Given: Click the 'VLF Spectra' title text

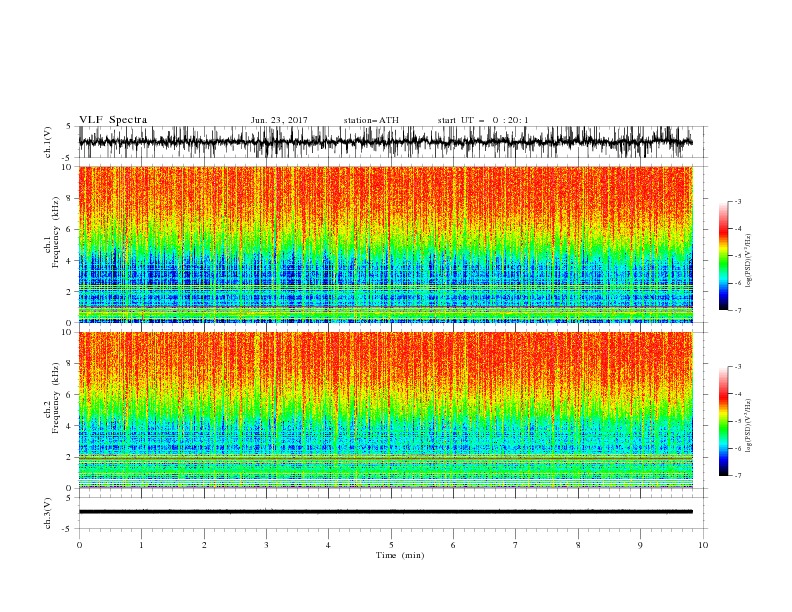Looking at the screenshot, I should coord(113,120).
